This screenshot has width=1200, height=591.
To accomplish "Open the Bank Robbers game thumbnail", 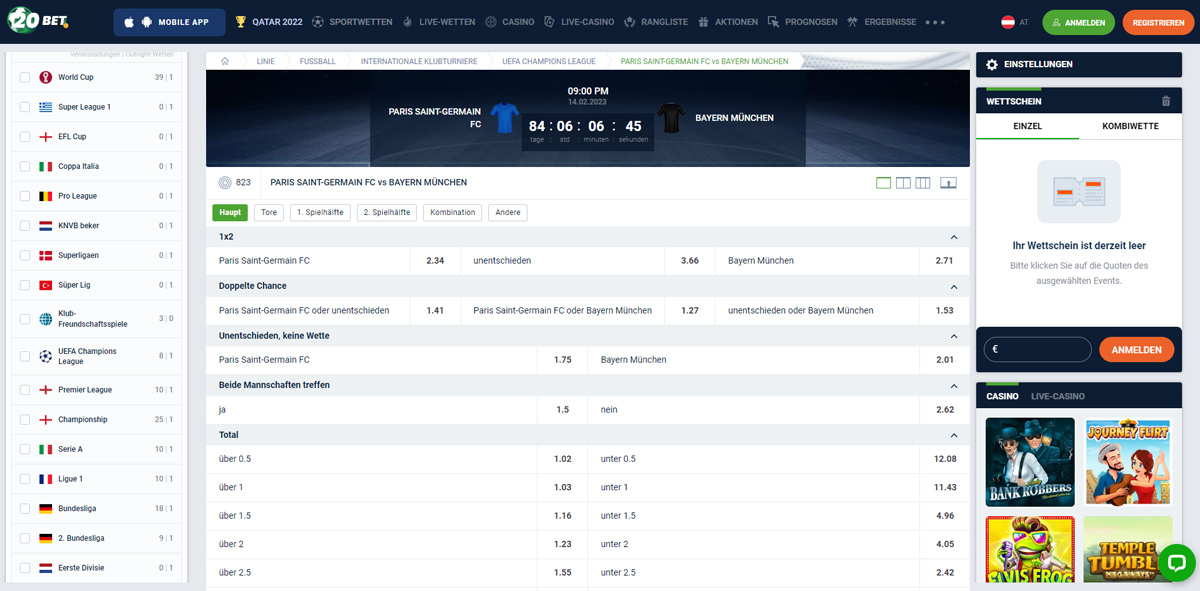I will coord(1030,462).
